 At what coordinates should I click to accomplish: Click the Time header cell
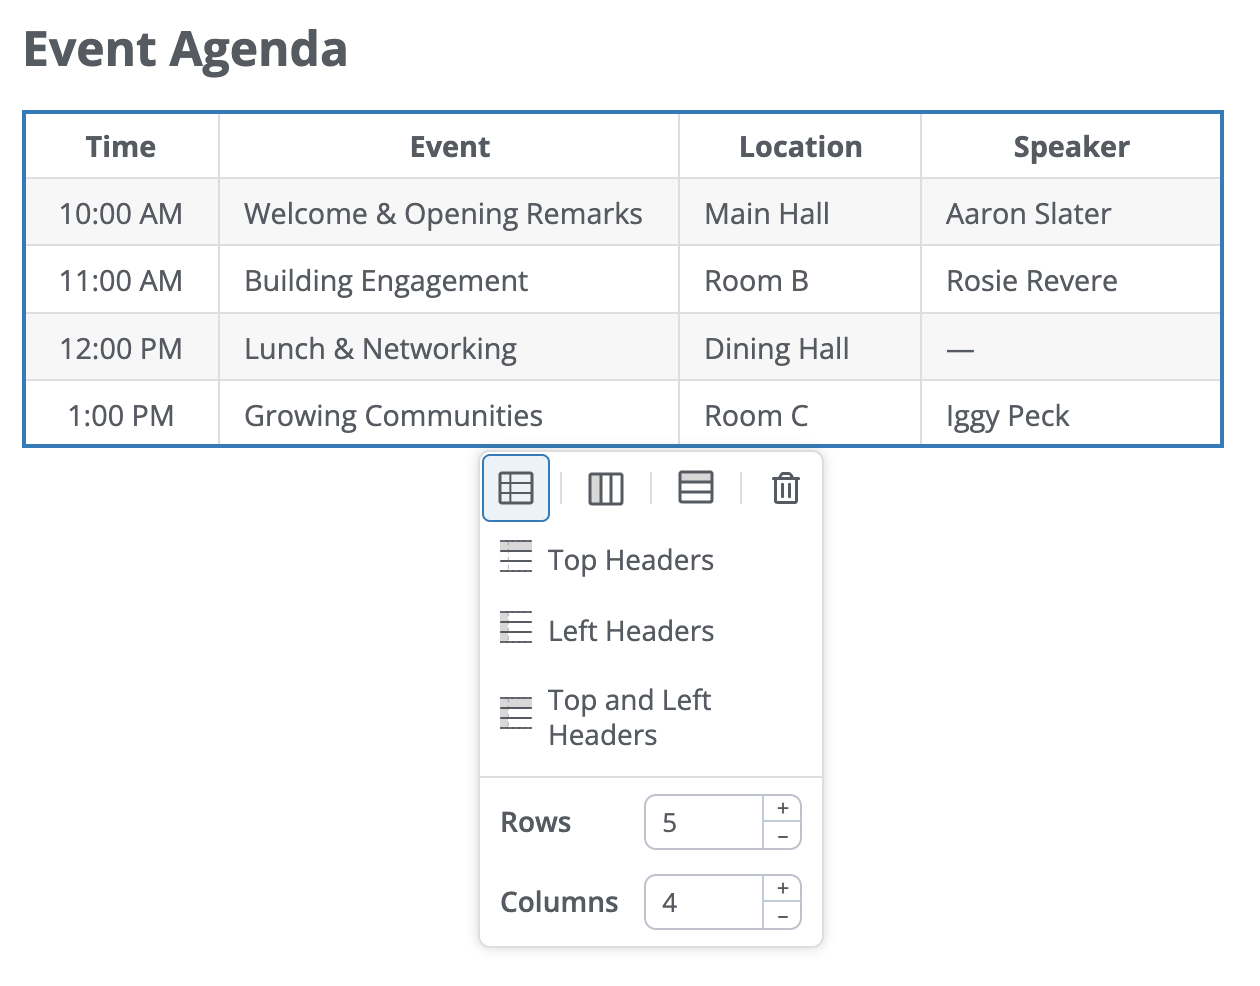[122, 146]
